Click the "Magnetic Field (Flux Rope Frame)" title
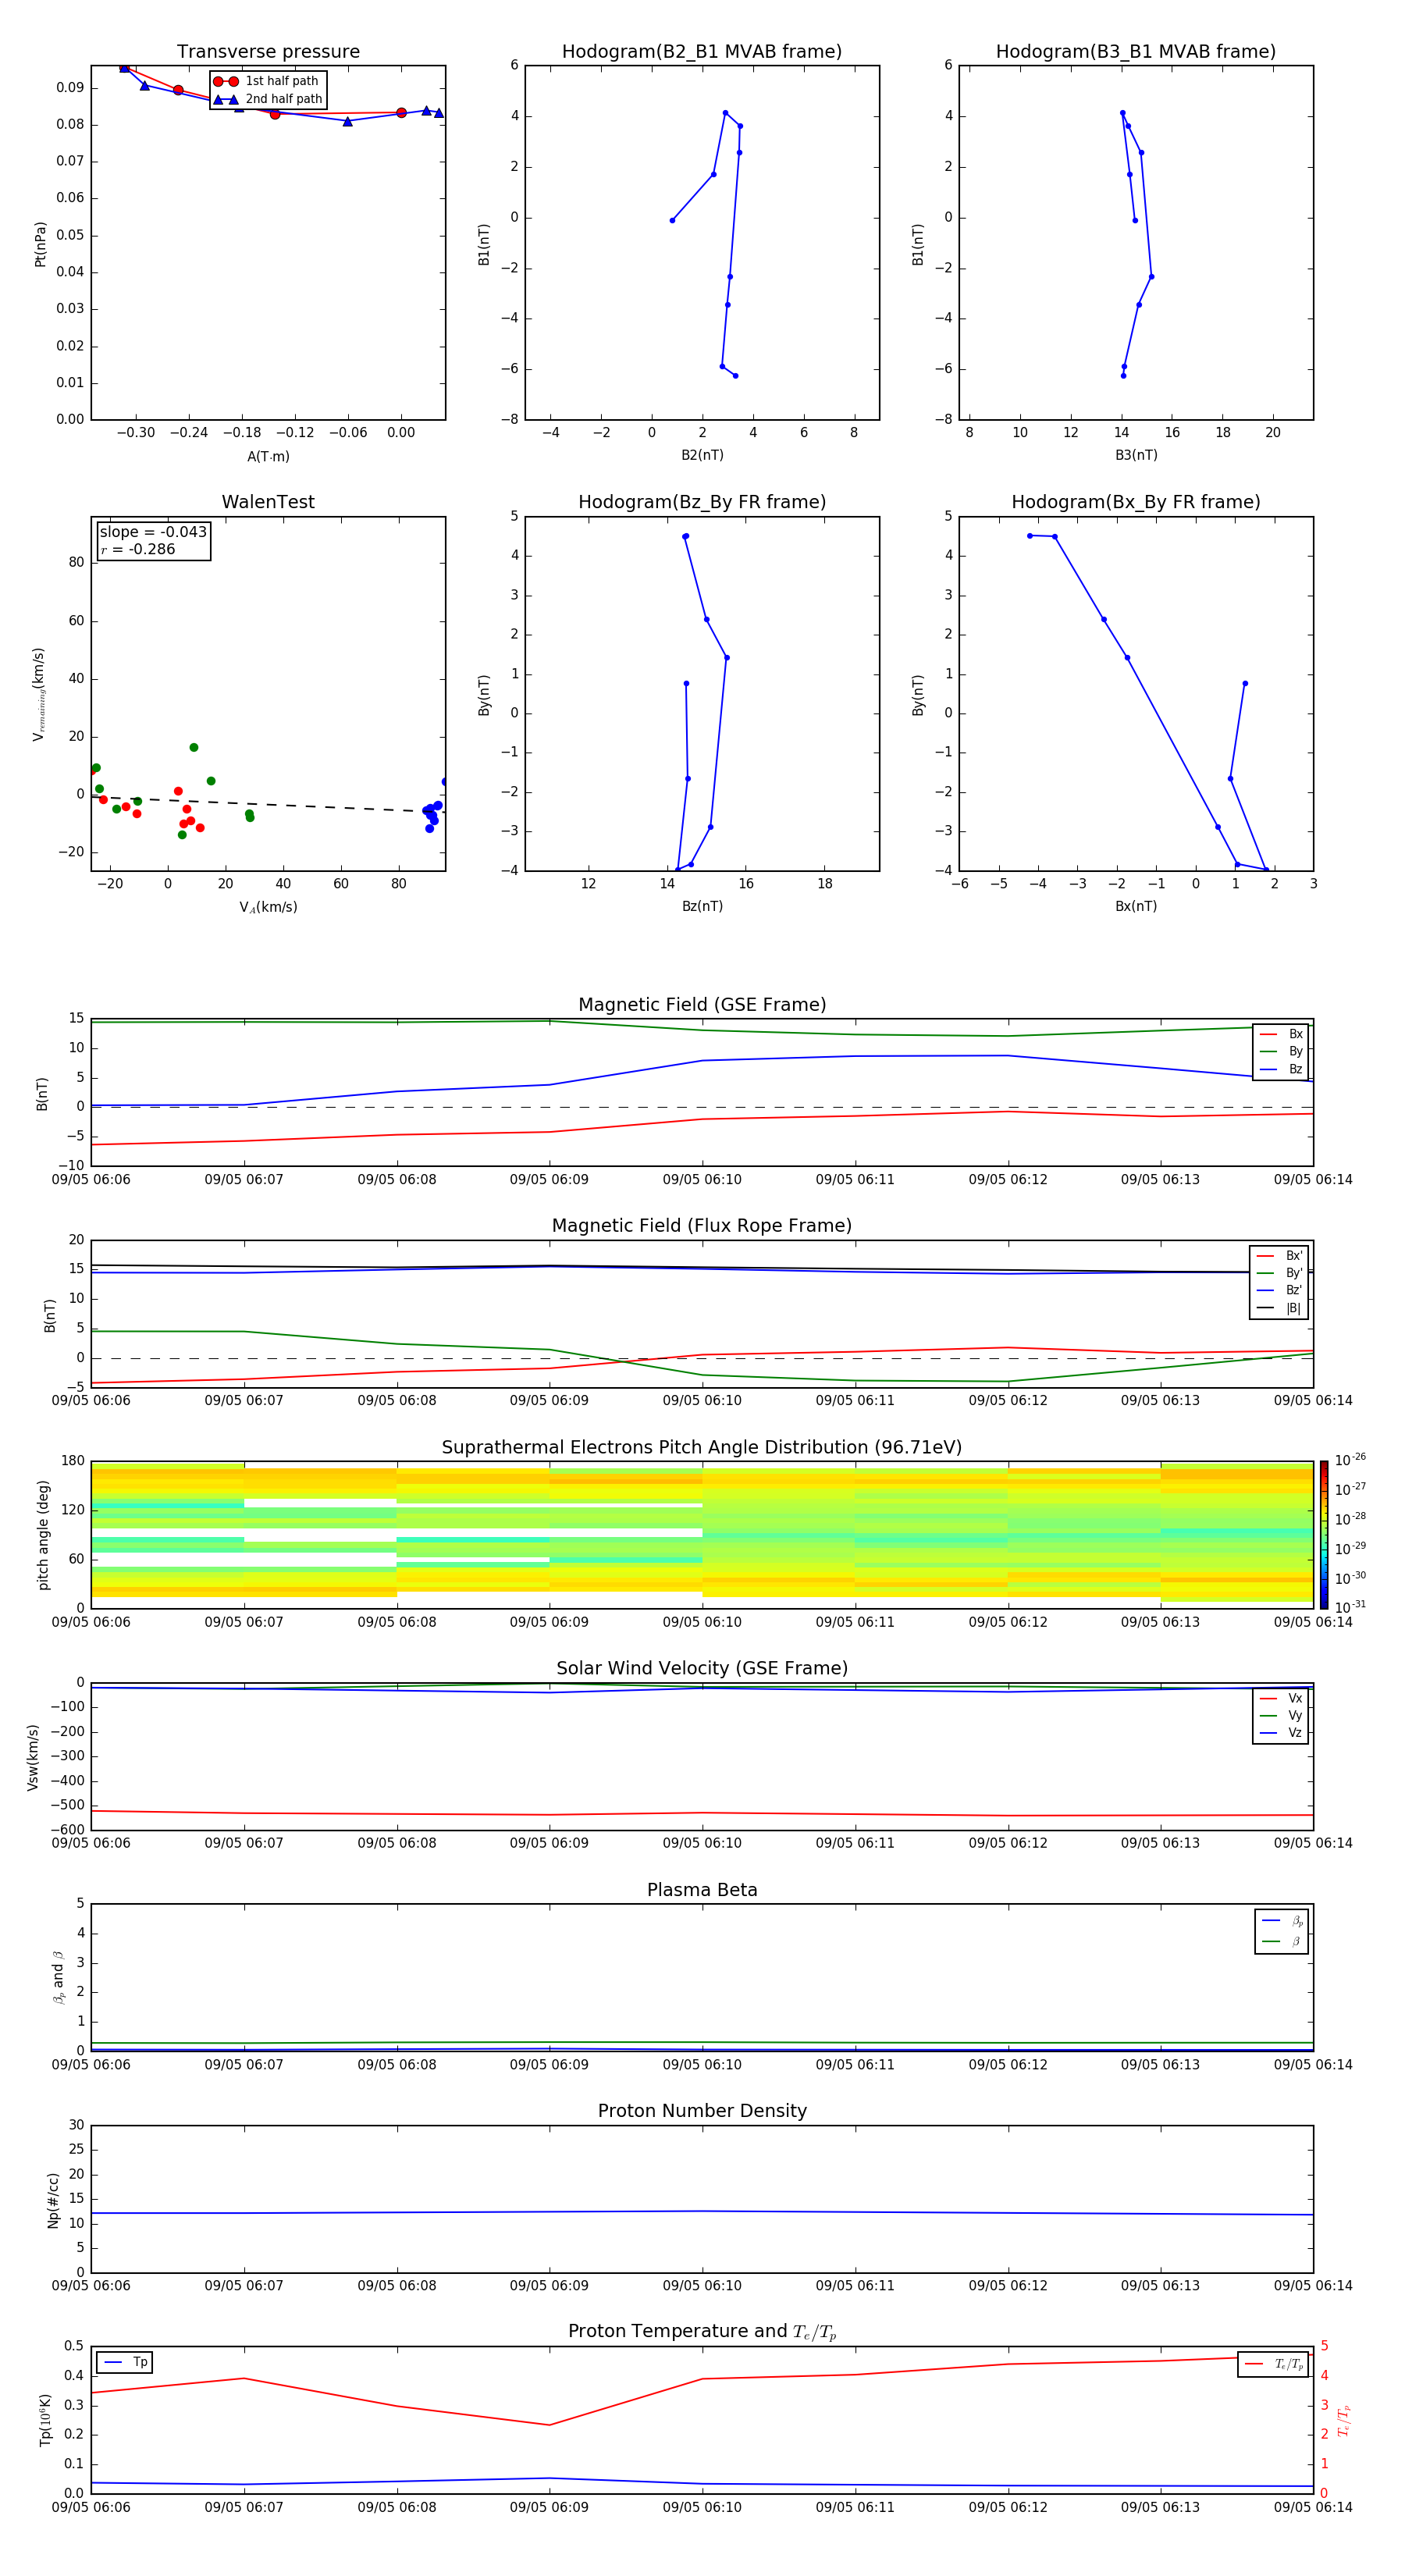 pyautogui.click(x=701, y=1226)
